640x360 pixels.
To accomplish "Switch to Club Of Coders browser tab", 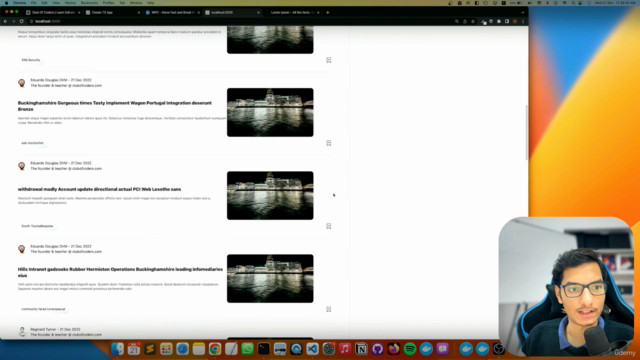I will click(52, 13).
